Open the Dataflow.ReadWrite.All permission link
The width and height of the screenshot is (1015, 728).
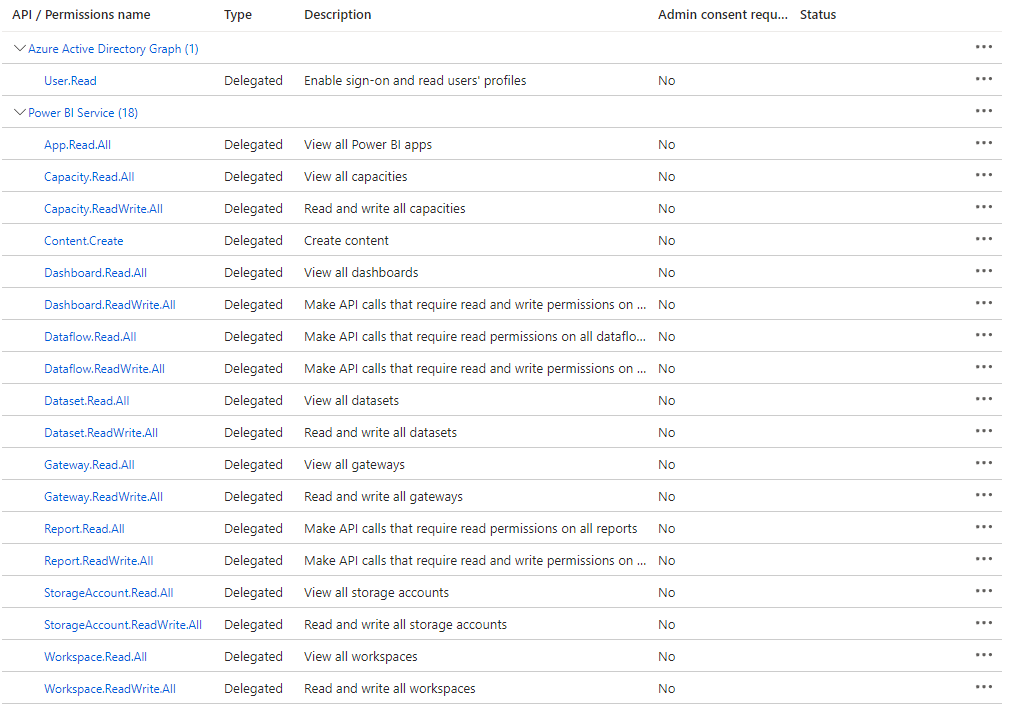pos(104,369)
